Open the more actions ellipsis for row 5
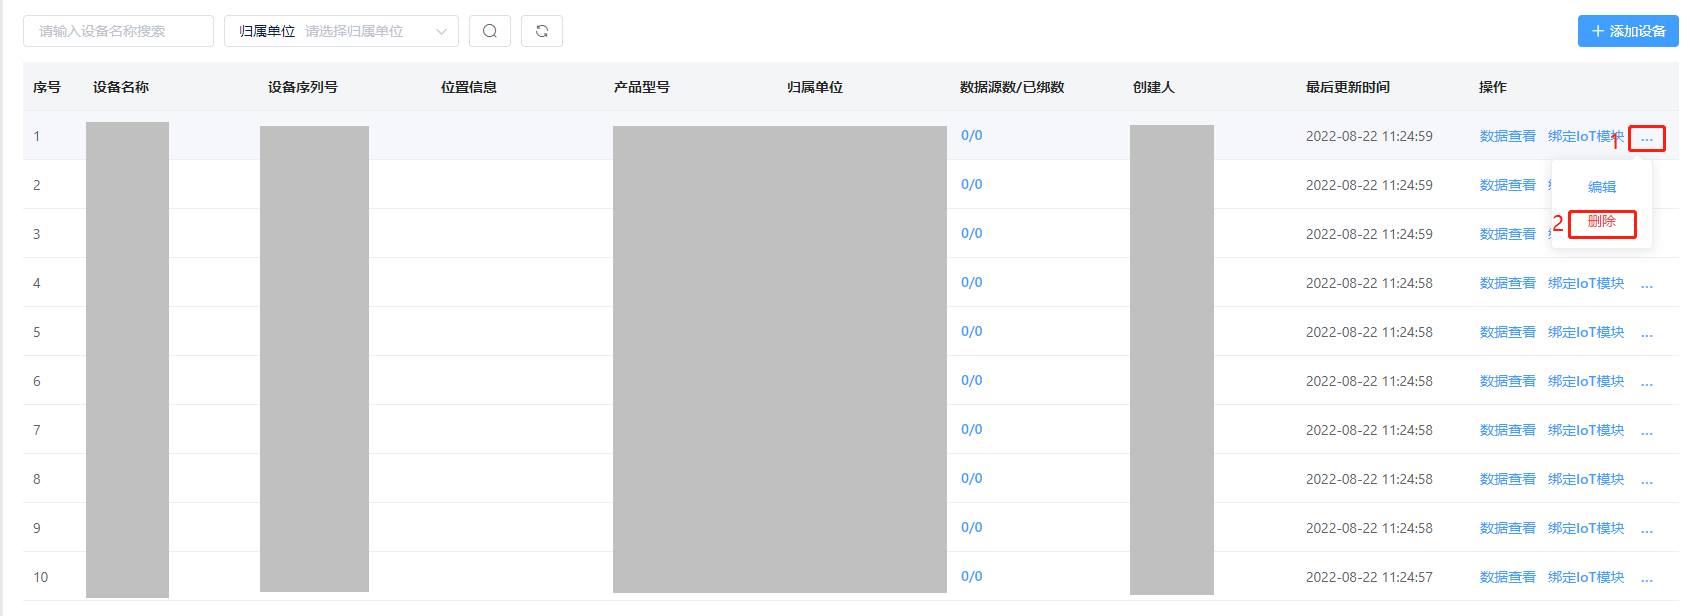 [x=1647, y=334]
